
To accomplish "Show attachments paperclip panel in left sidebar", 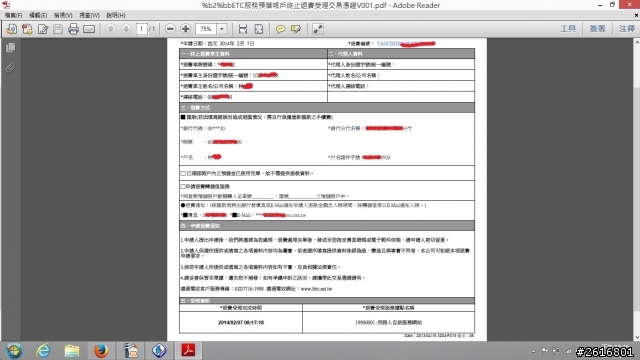I will pyautogui.click(x=11, y=67).
